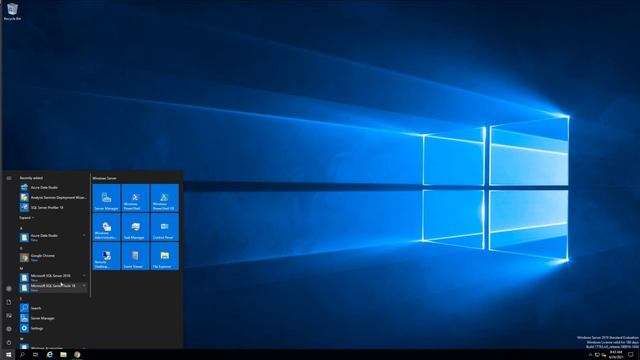Open the Action Center notifications icon
The width and height of the screenshot is (640, 360).
(x=631, y=355)
